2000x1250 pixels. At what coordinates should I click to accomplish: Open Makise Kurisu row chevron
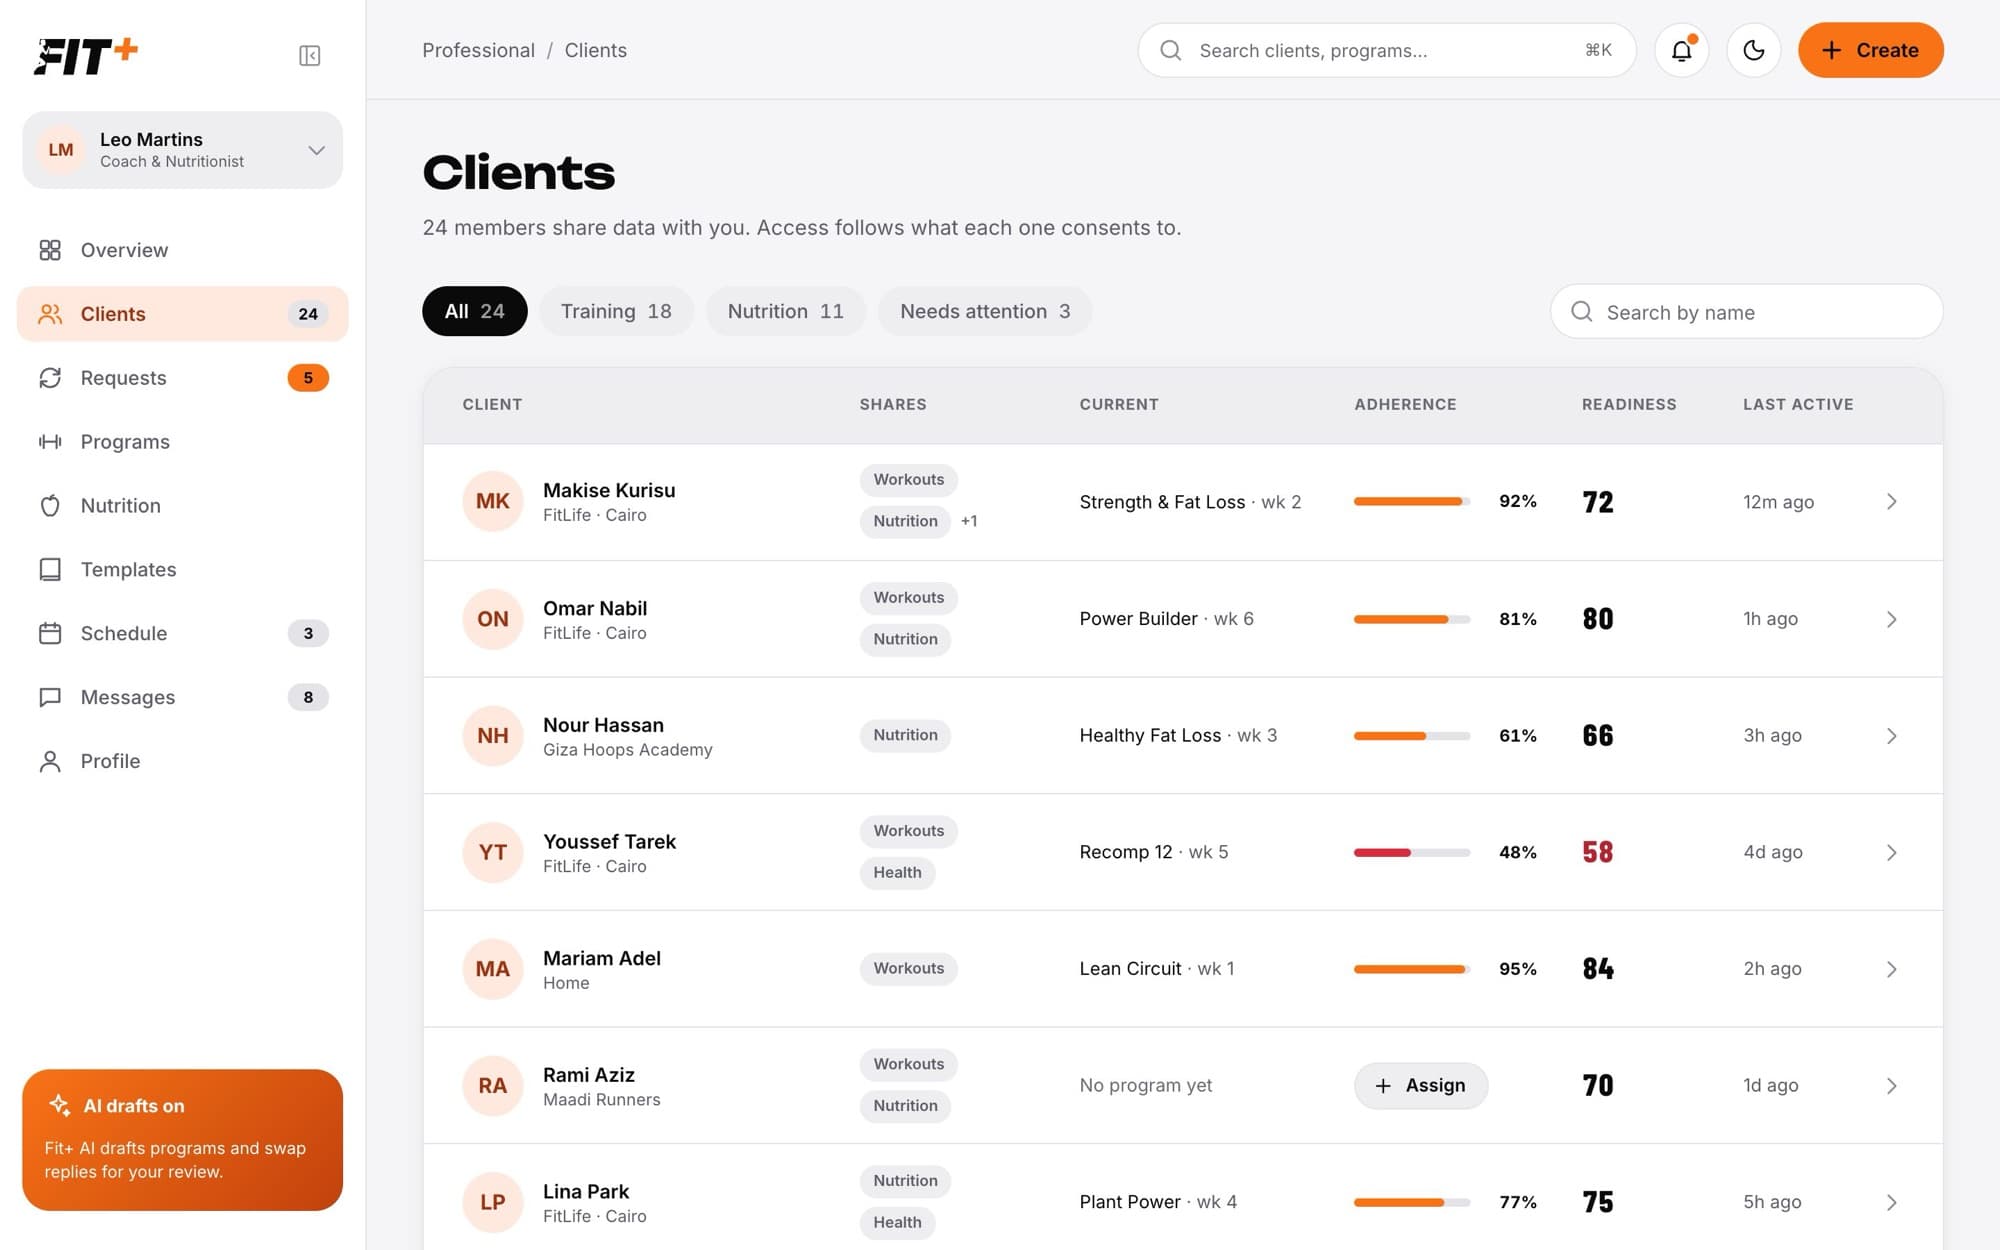[1891, 502]
